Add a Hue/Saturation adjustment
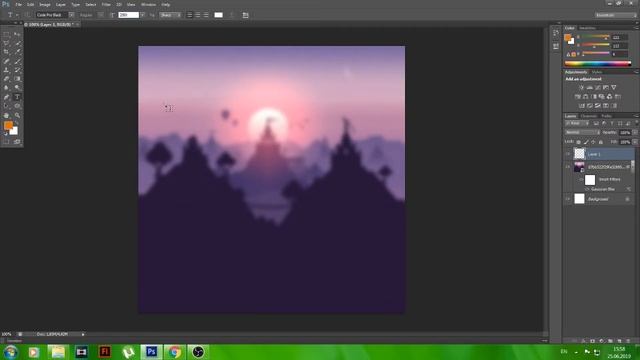 578,97
